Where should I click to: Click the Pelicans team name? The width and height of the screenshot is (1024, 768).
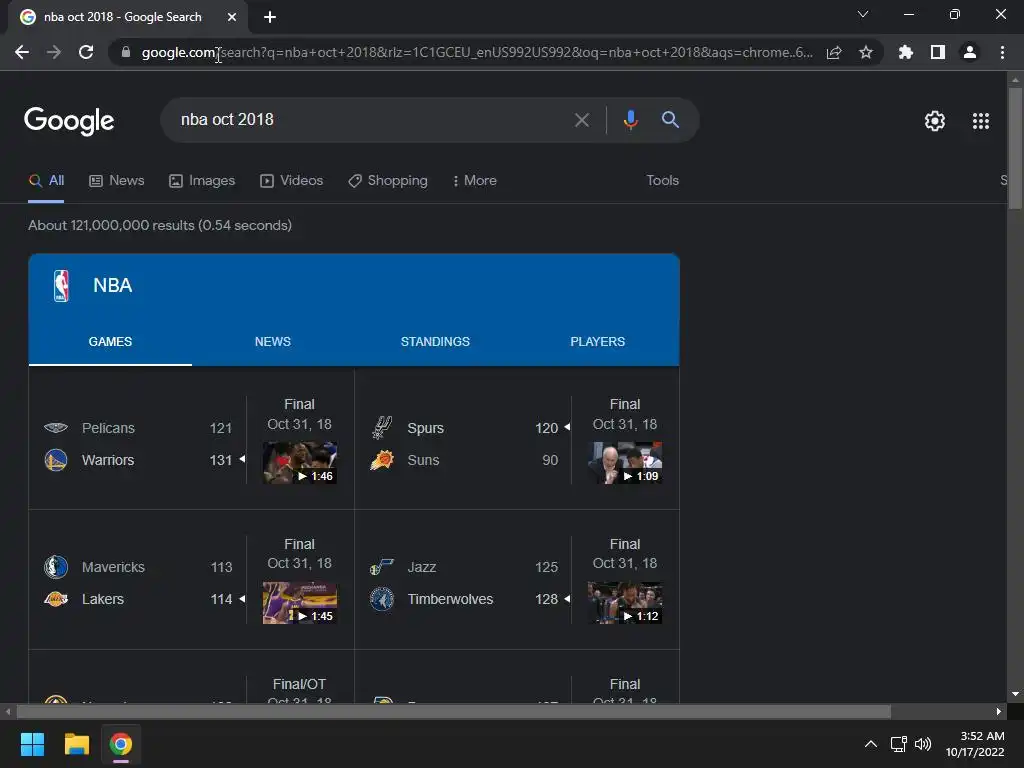coord(108,428)
